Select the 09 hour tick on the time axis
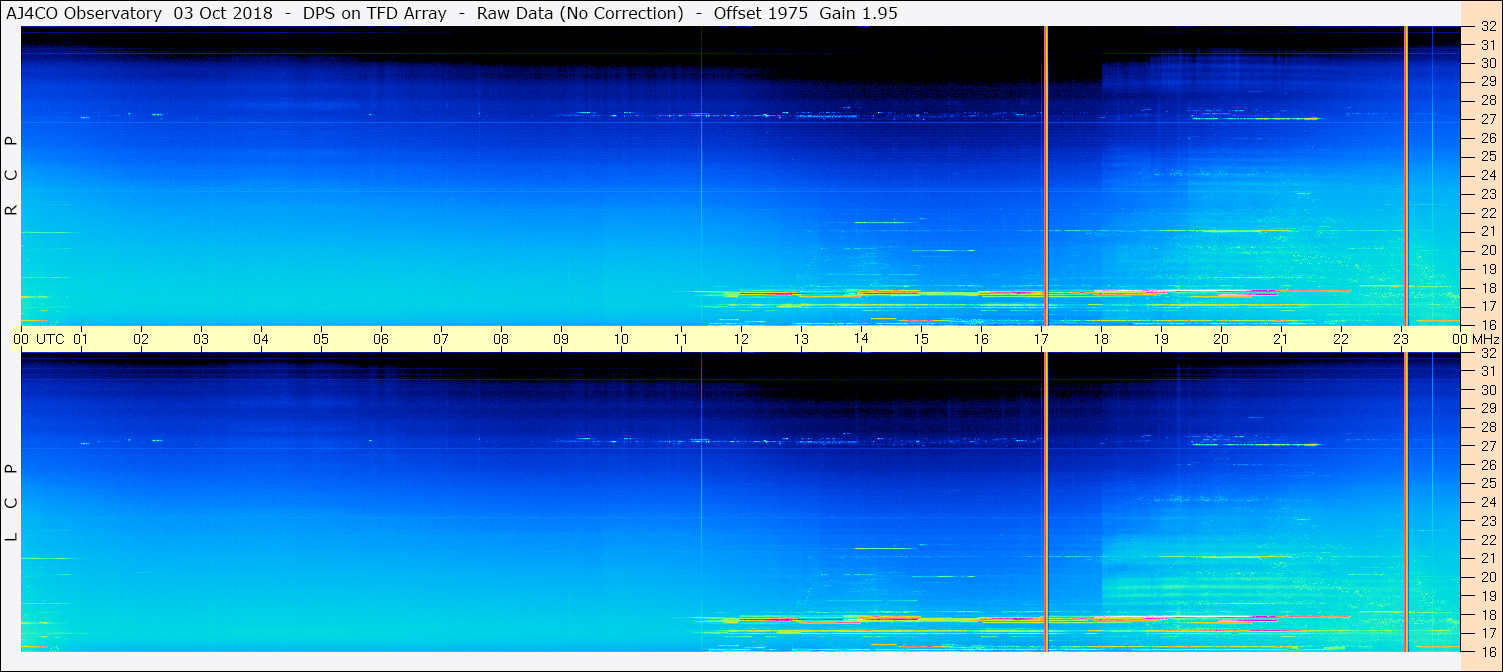 click(x=561, y=339)
